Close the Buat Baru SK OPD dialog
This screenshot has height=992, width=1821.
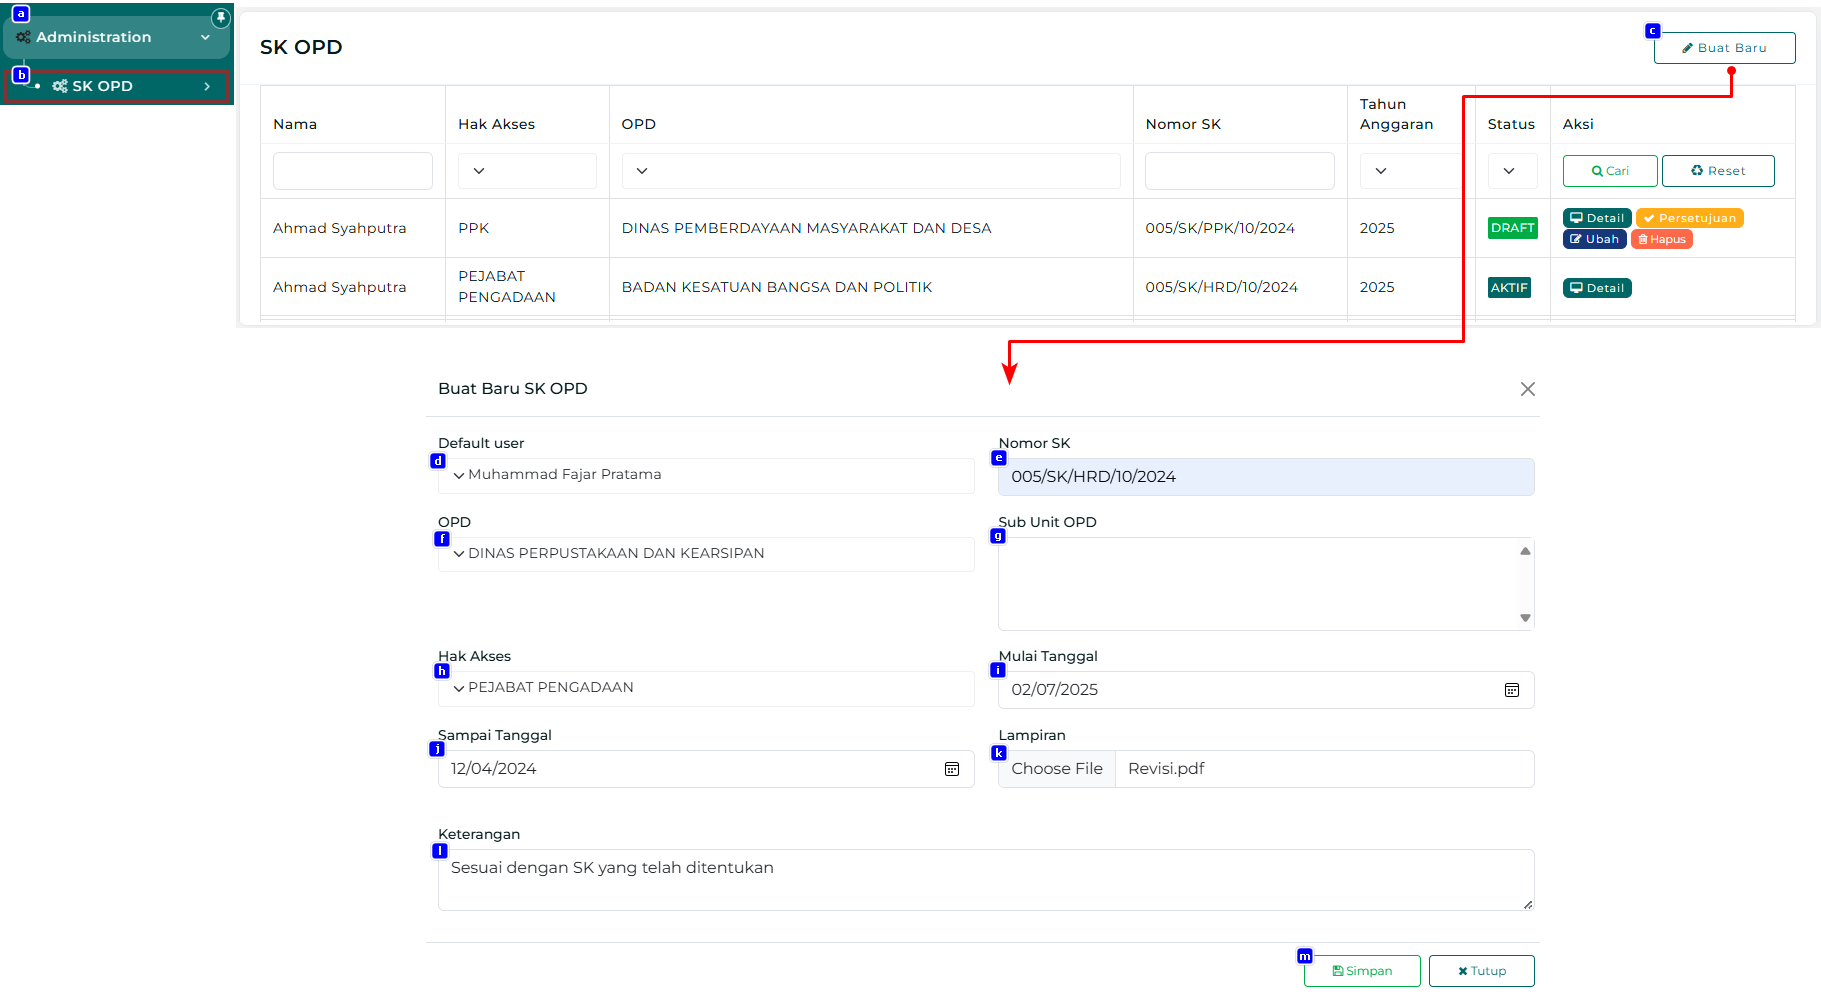point(1527,389)
